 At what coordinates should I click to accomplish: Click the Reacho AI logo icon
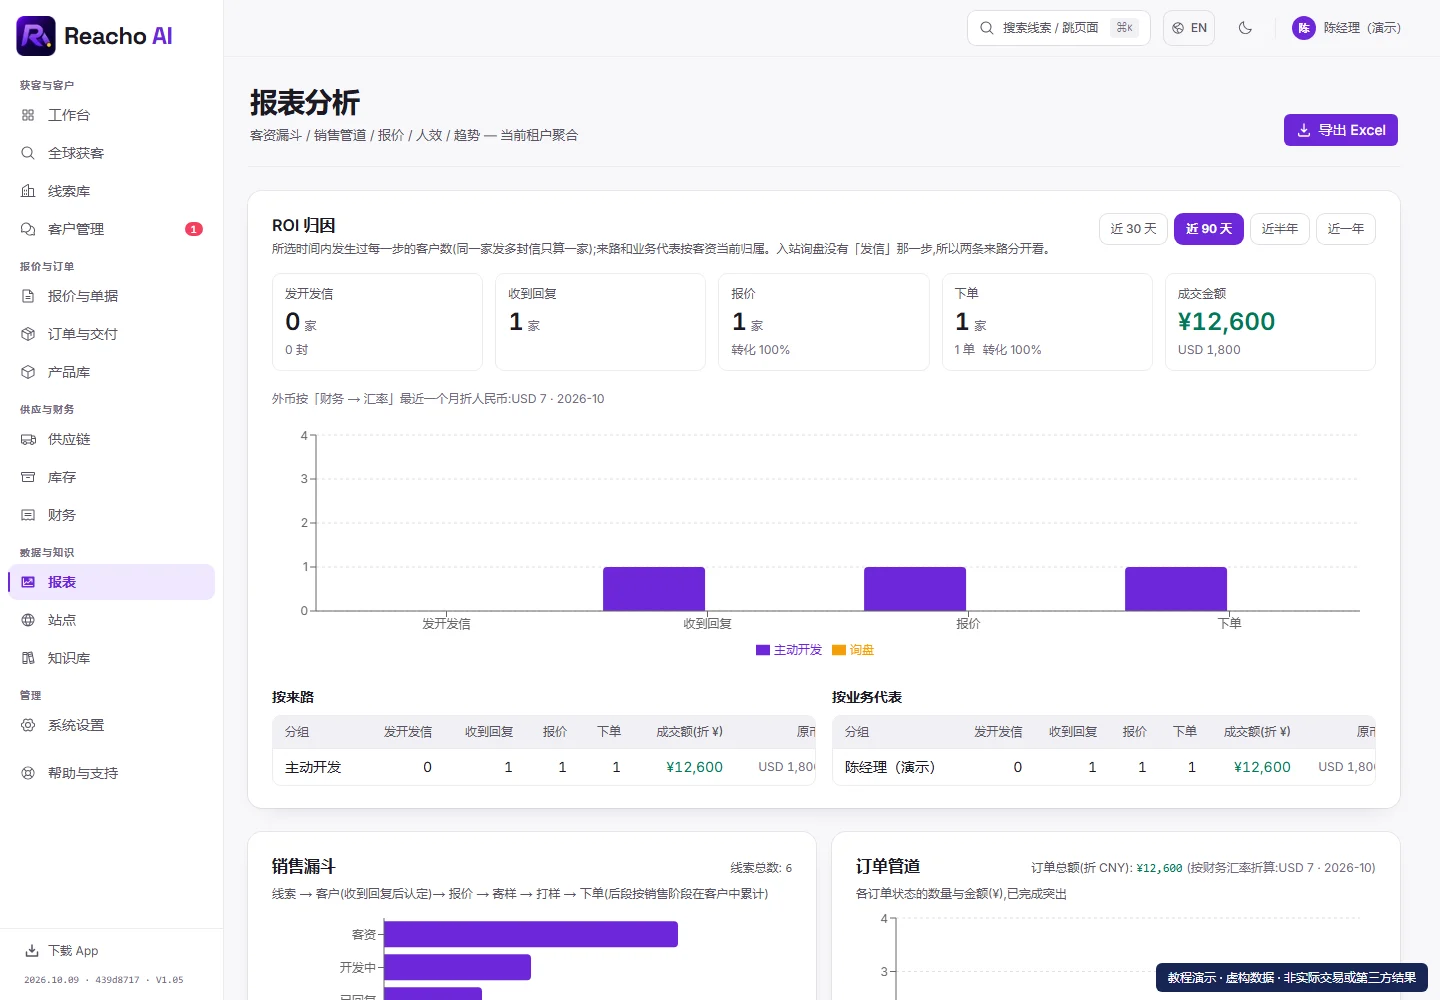36,36
